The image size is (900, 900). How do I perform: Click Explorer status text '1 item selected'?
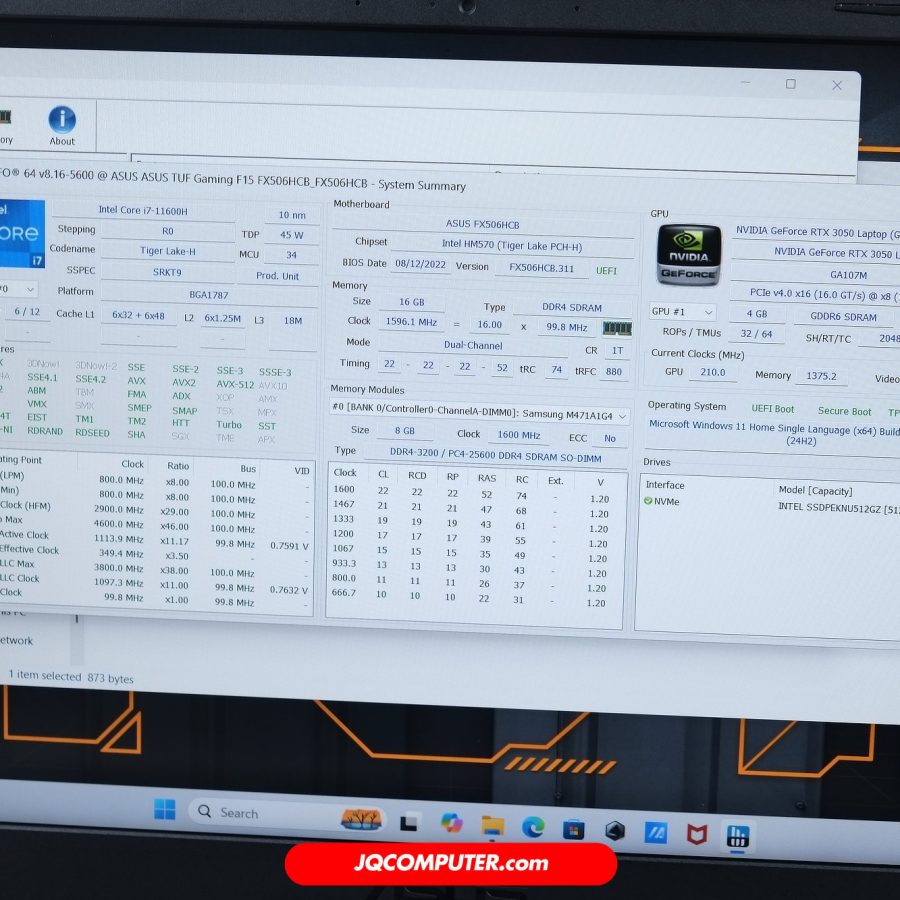[45, 675]
